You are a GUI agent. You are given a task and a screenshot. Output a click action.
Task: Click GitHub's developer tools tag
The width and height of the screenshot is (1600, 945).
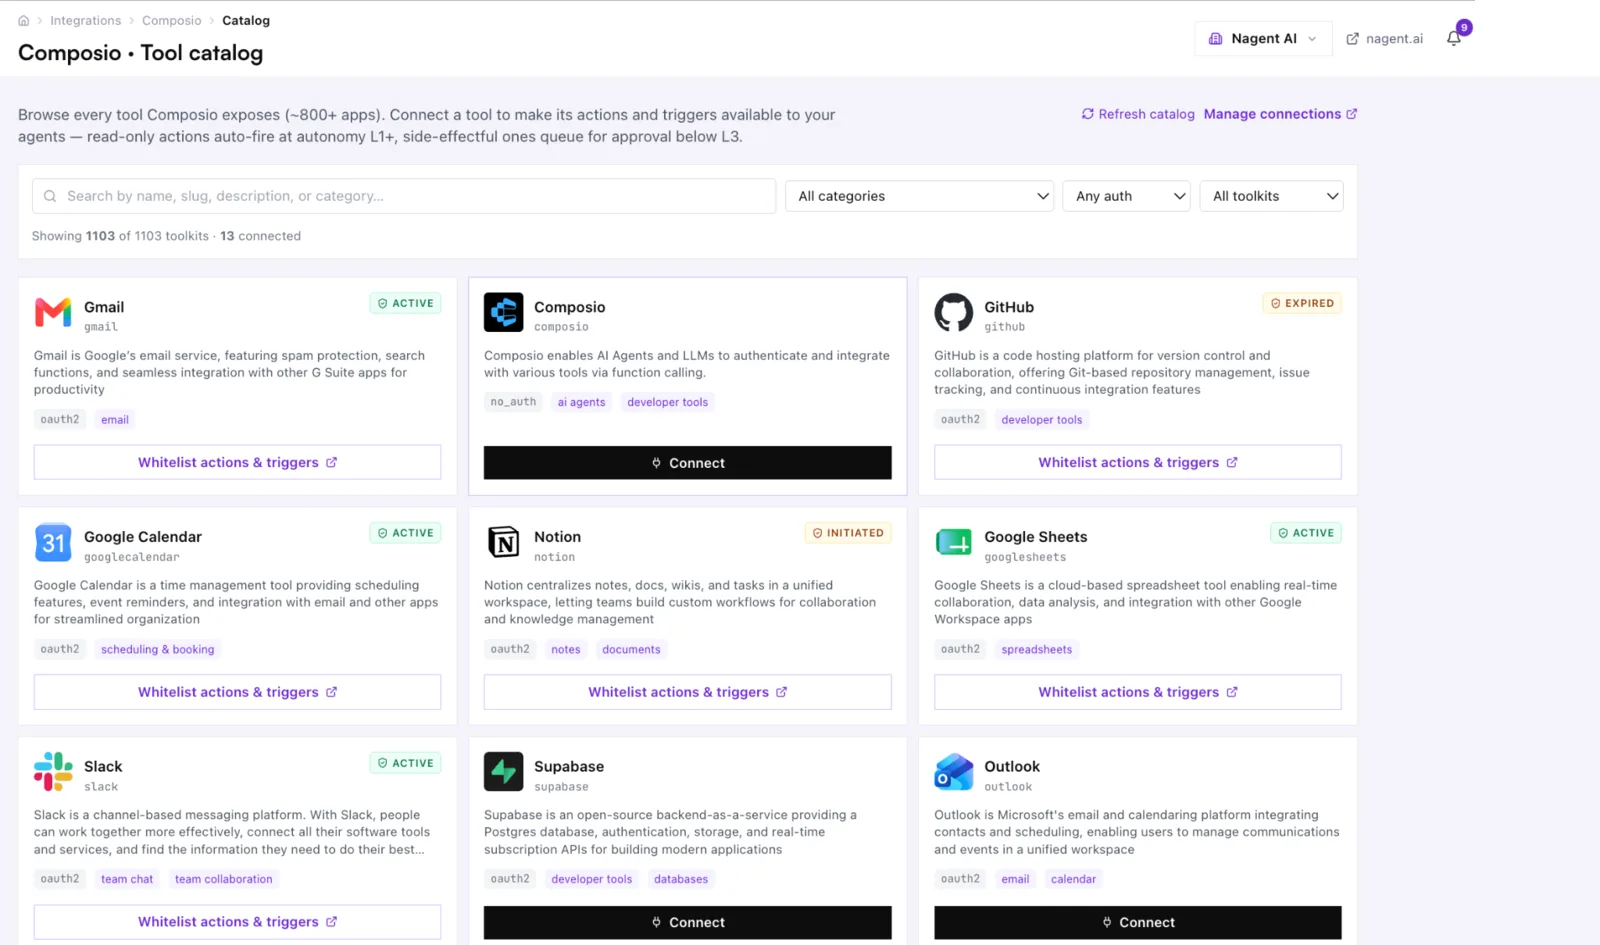click(1042, 420)
